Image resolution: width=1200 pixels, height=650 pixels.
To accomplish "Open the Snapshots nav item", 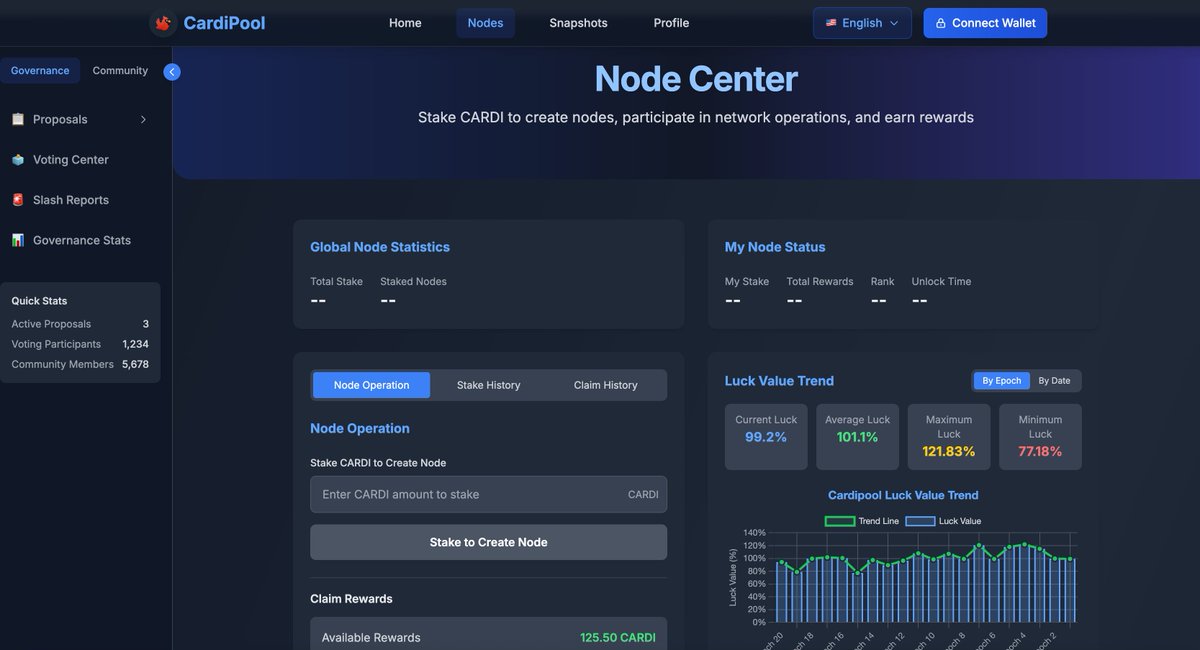I will [578, 23].
